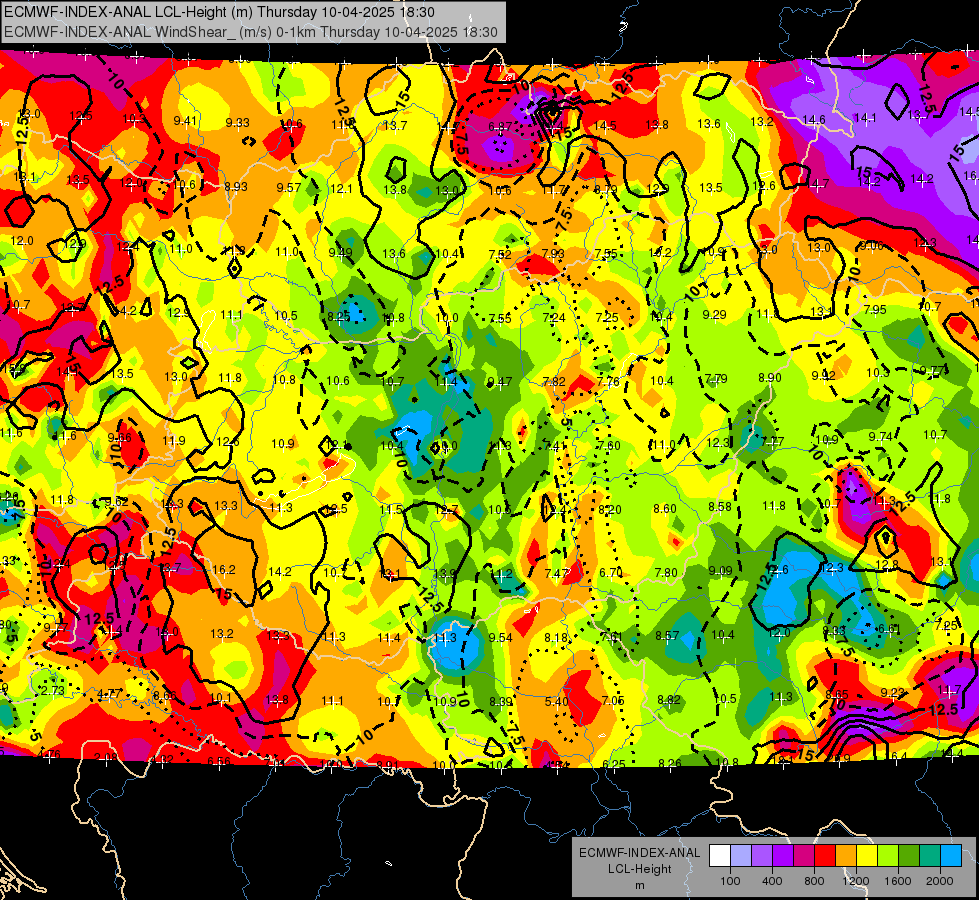Click the grid value '8.57' on the map
This screenshot has height=900, width=979.
[667, 636]
